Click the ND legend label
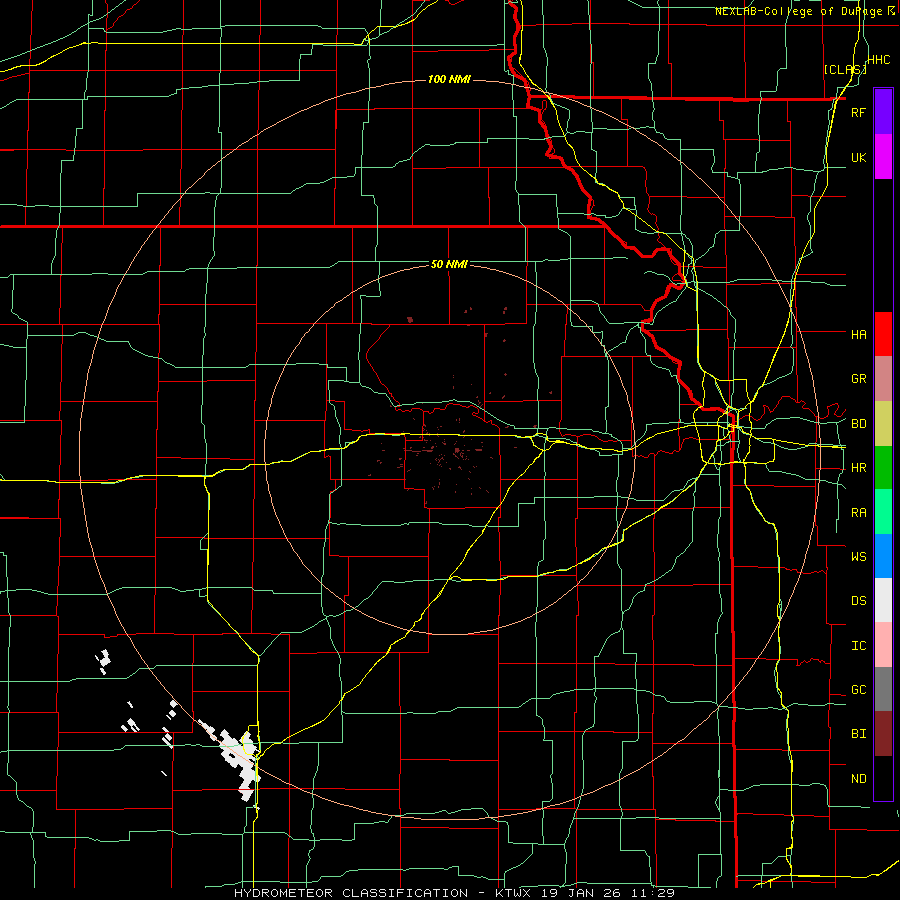The height and width of the screenshot is (900, 900). 858,779
